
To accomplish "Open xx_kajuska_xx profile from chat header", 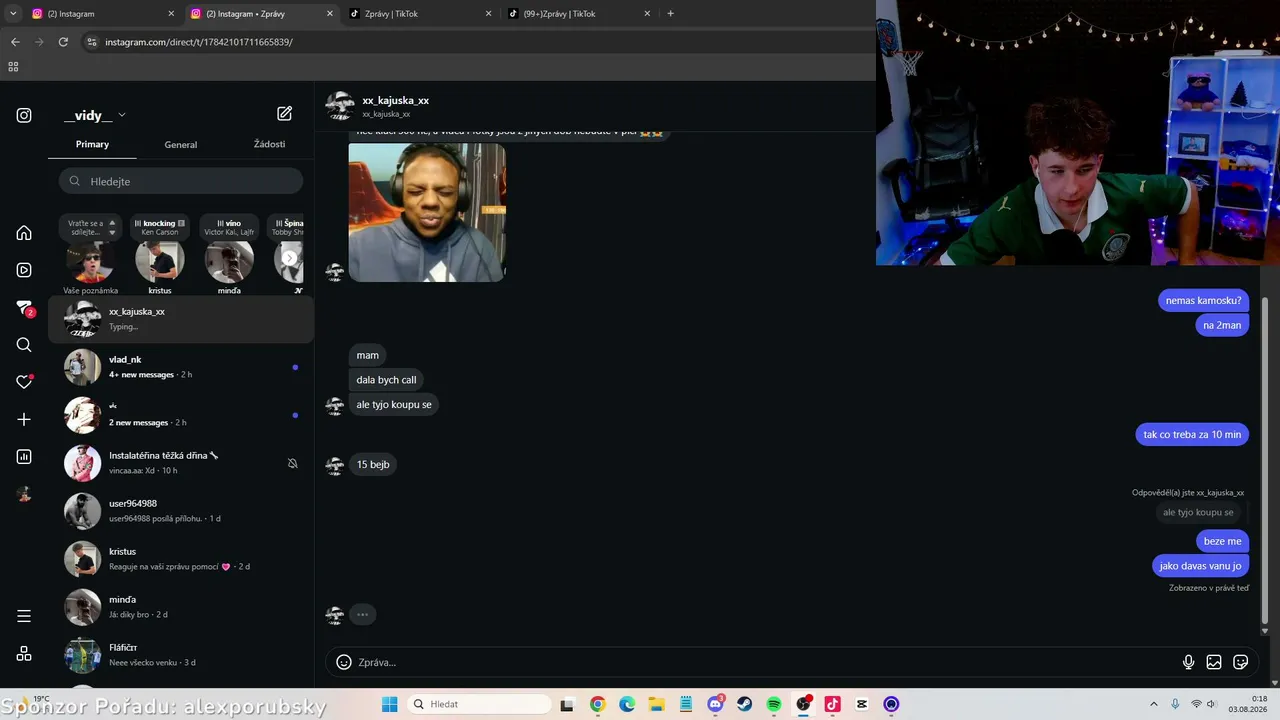I will (x=395, y=100).
